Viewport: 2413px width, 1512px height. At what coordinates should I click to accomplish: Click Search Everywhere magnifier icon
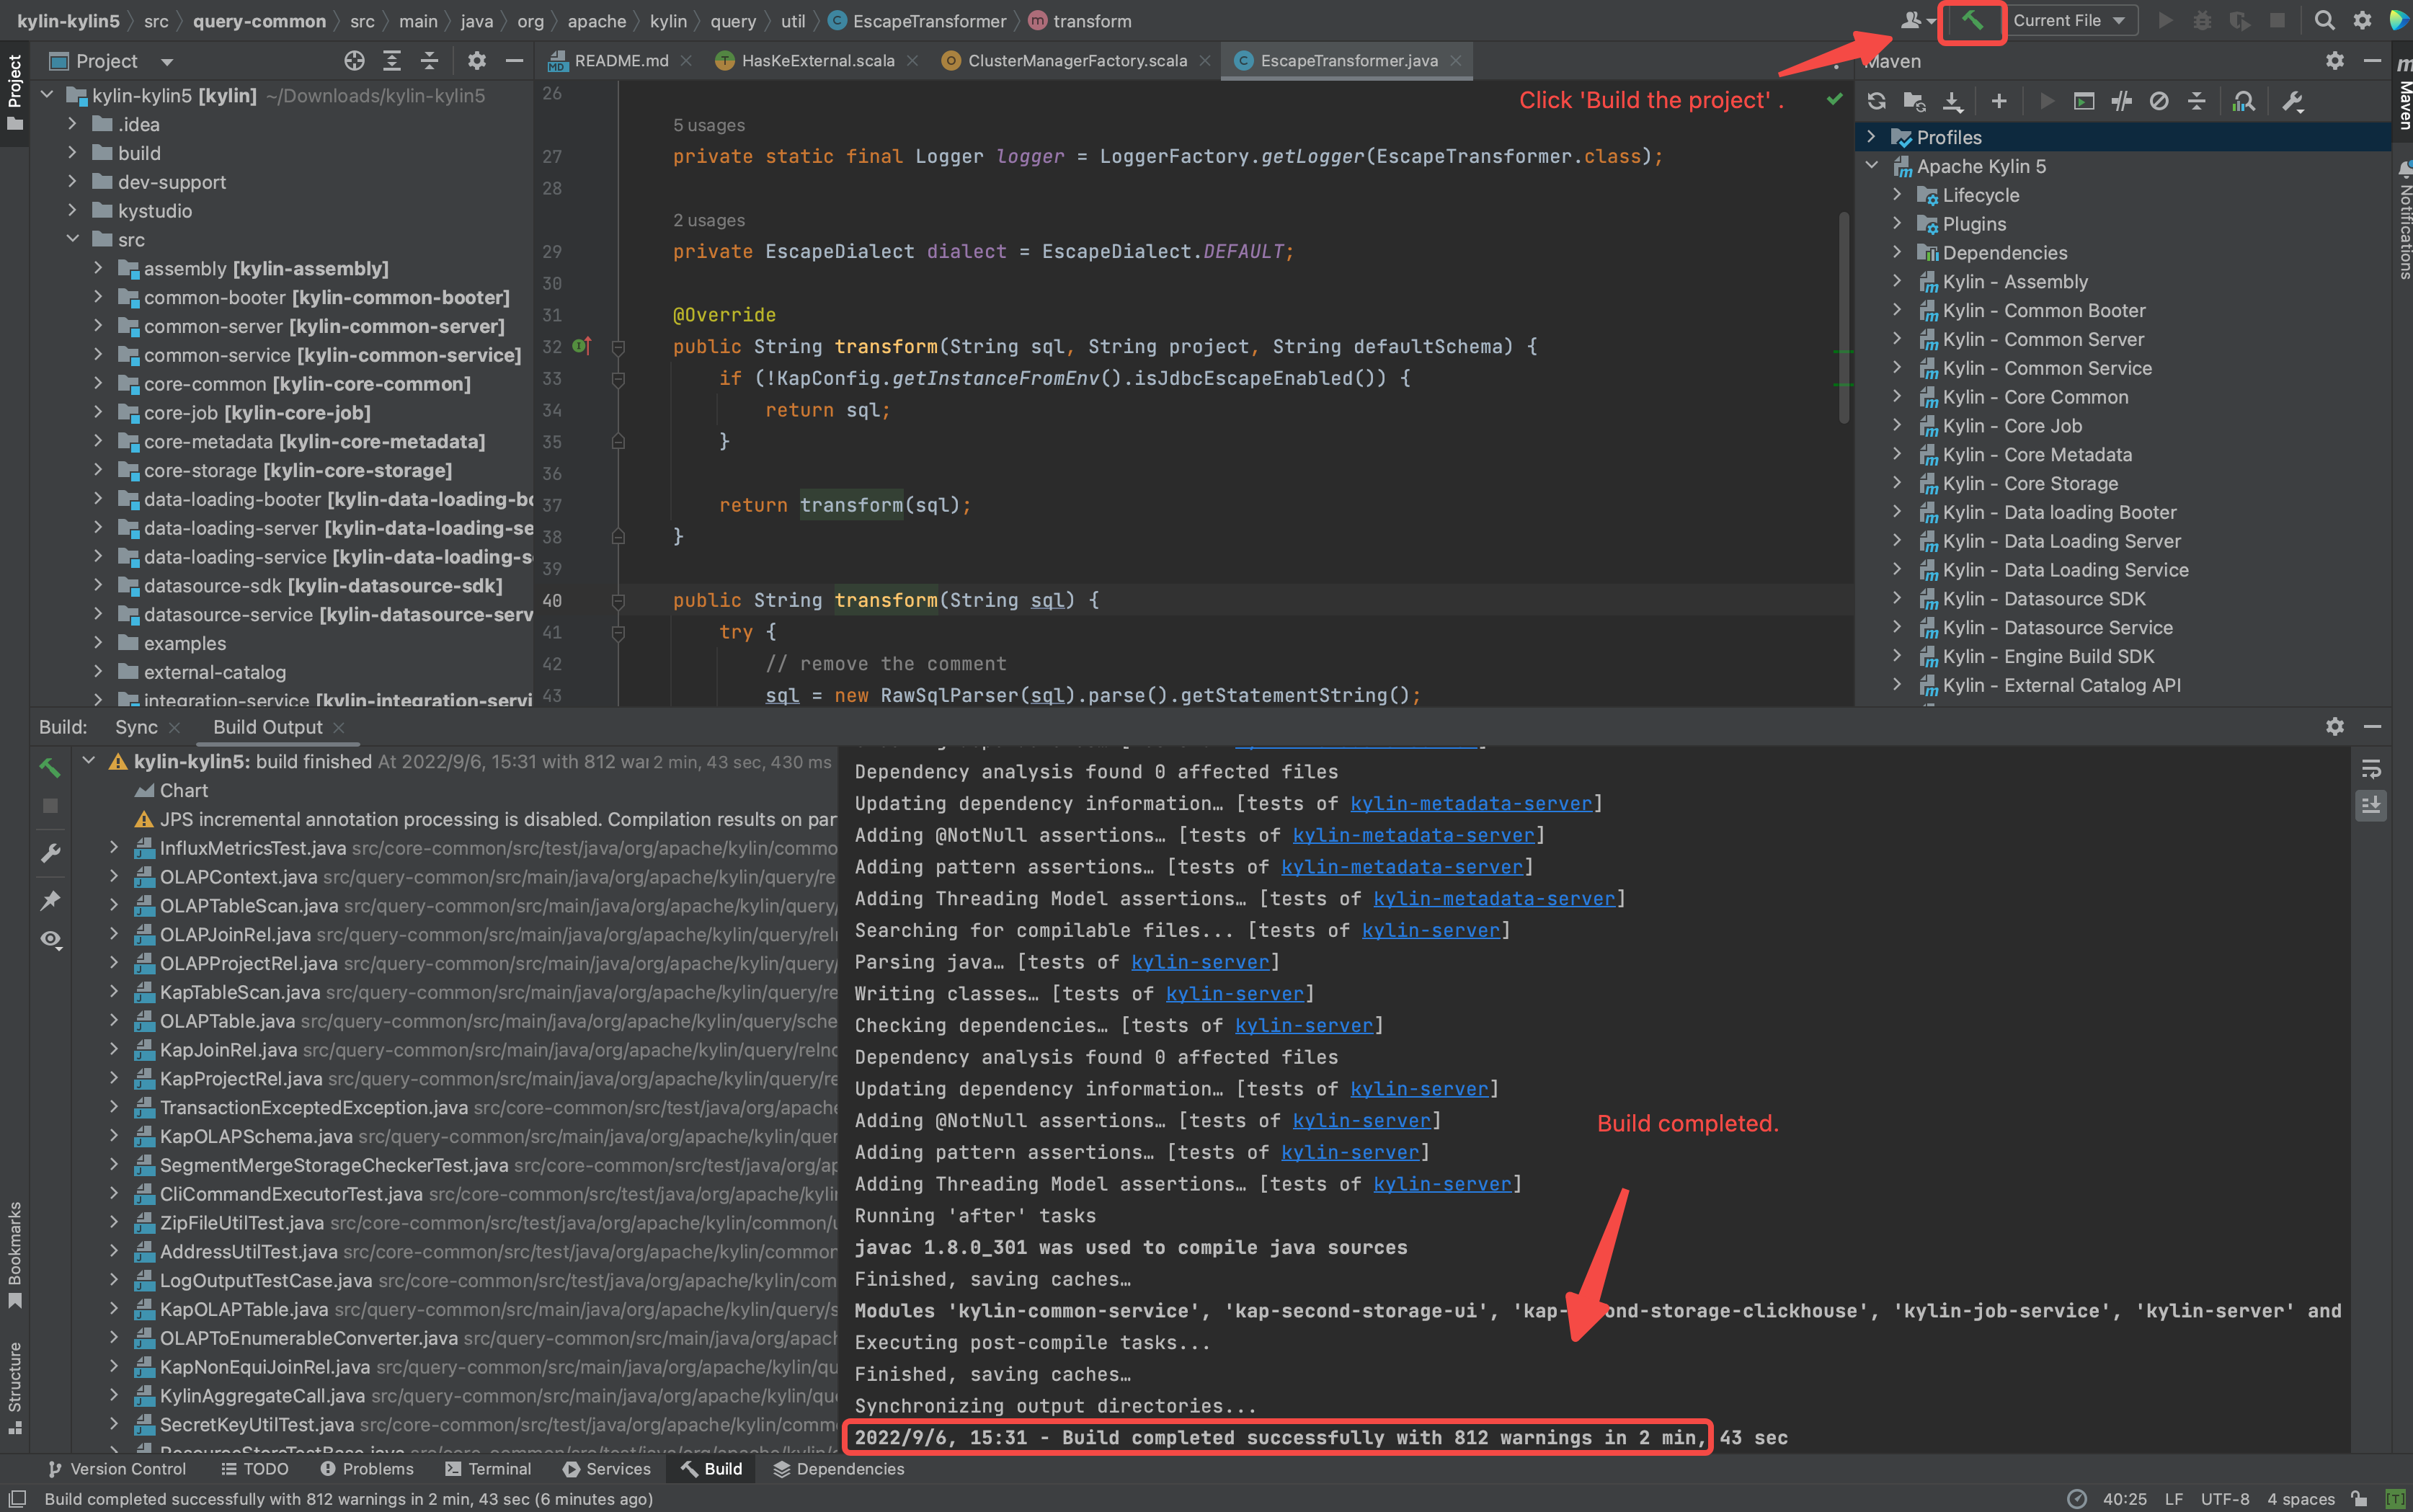pyautogui.click(x=2324, y=21)
